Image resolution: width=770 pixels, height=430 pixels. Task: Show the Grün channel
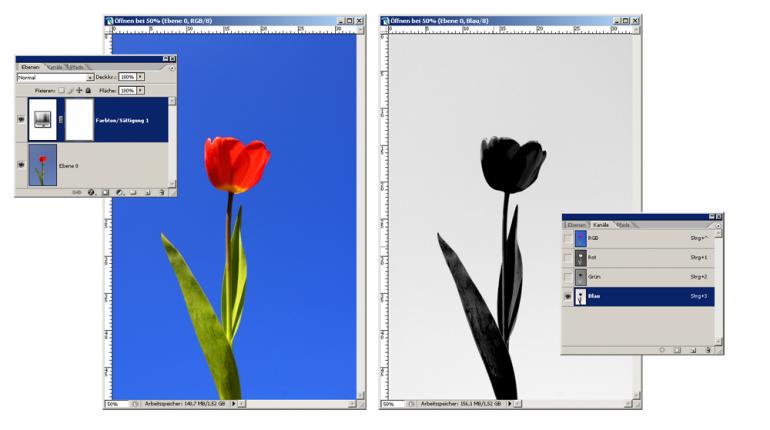[568, 277]
